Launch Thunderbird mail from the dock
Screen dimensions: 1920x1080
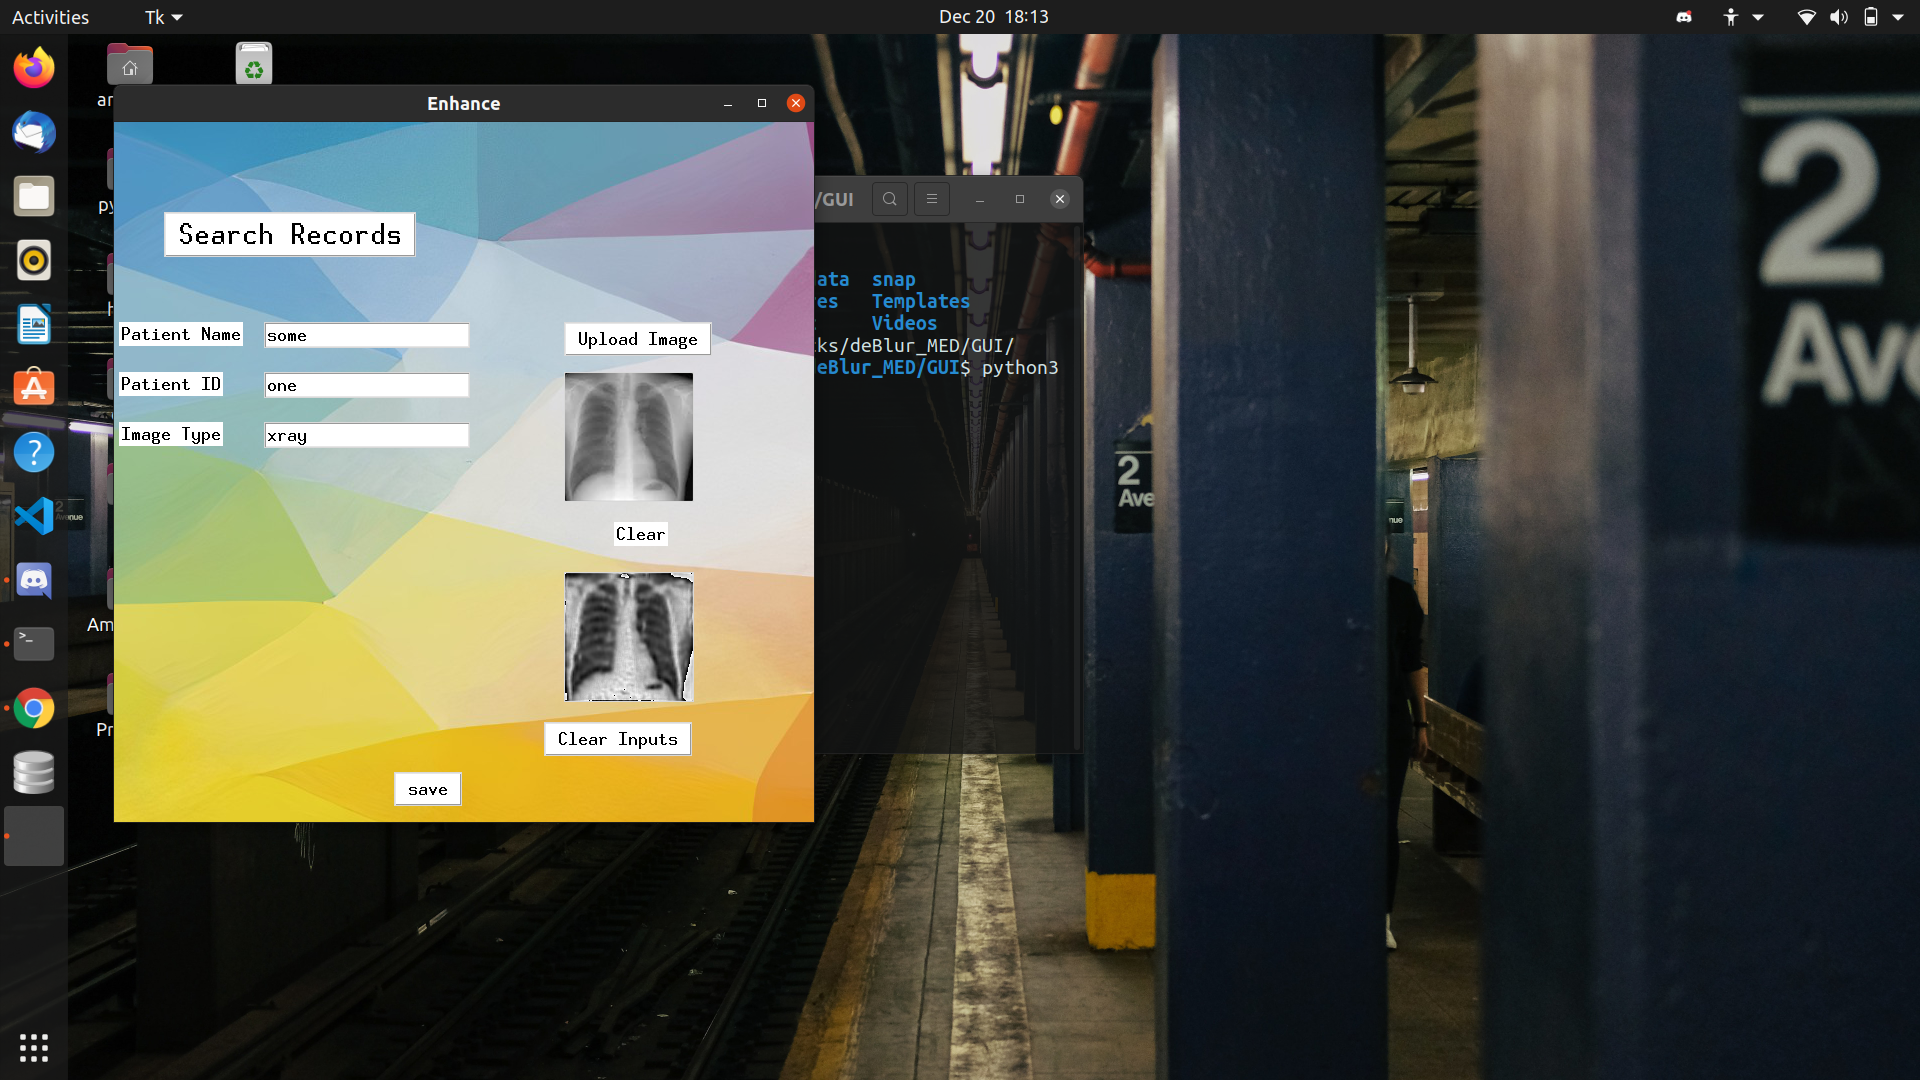tap(34, 132)
